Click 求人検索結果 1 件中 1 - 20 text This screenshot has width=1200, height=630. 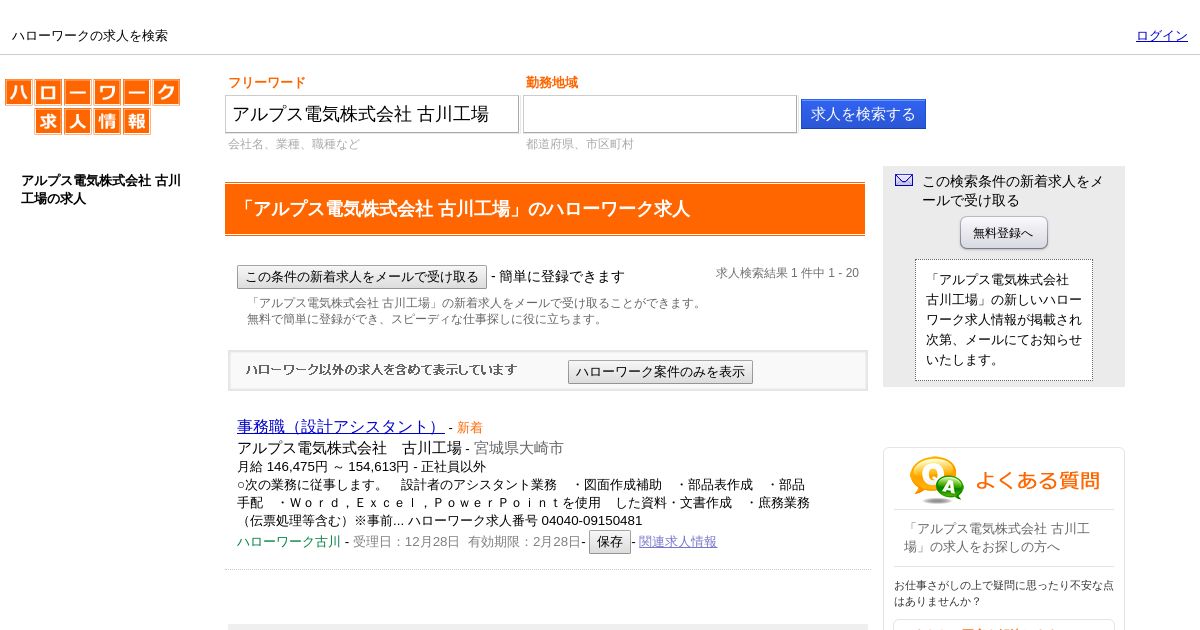787,273
